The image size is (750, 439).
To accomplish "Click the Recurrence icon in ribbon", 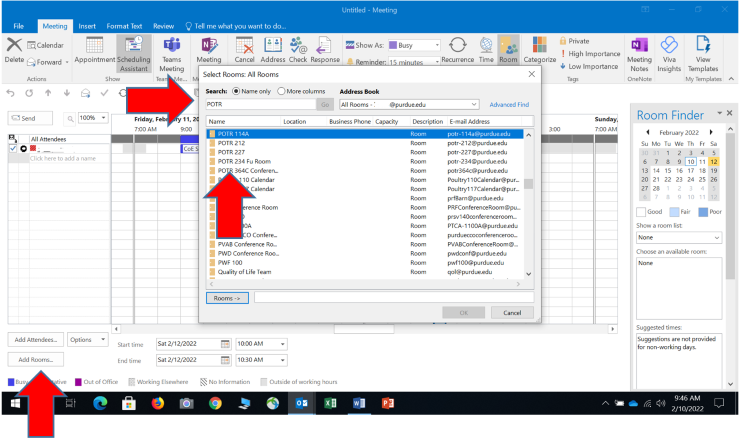I will pyautogui.click(x=459, y=50).
